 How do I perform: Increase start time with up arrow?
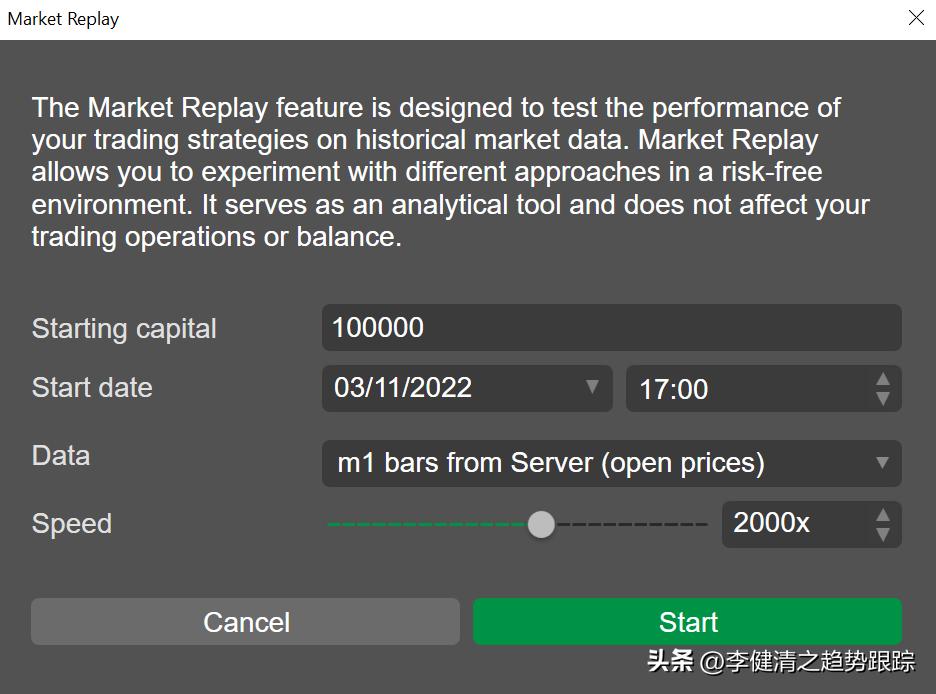pyautogui.click(x=882, y=379)
